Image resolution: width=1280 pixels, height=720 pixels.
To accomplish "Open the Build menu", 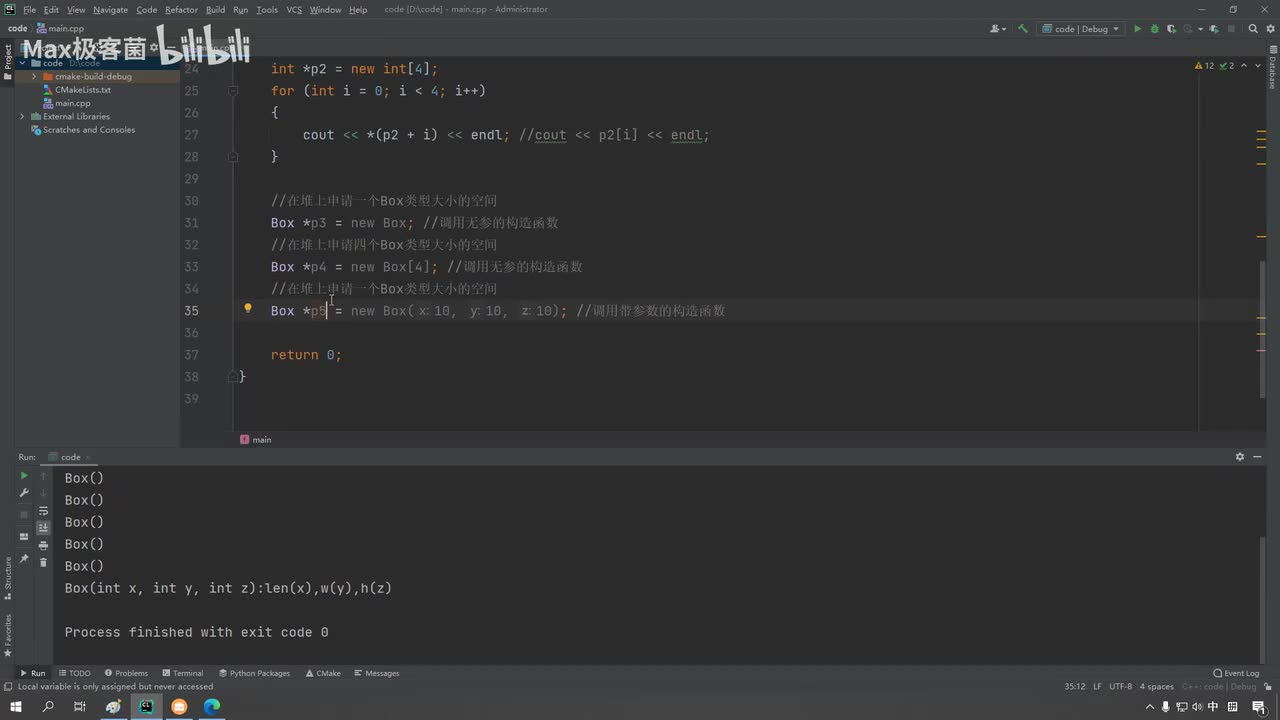I will [215, 10].
